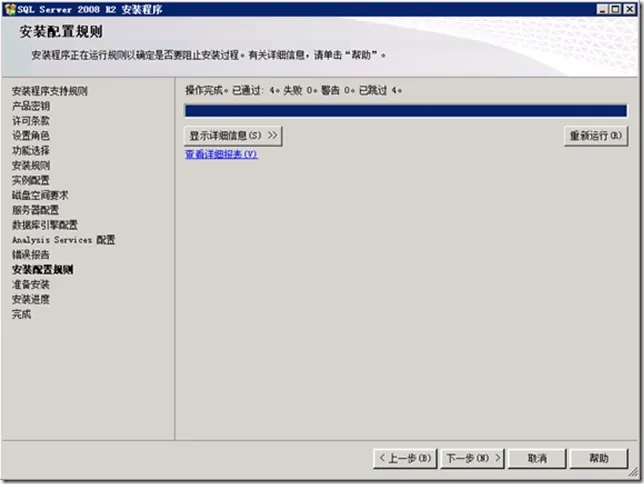The height and width of the screenshot is (484, 644).
Task: Select the 磁盘空间要求 step
Action: pyautogui.click(x=40, y=195)
